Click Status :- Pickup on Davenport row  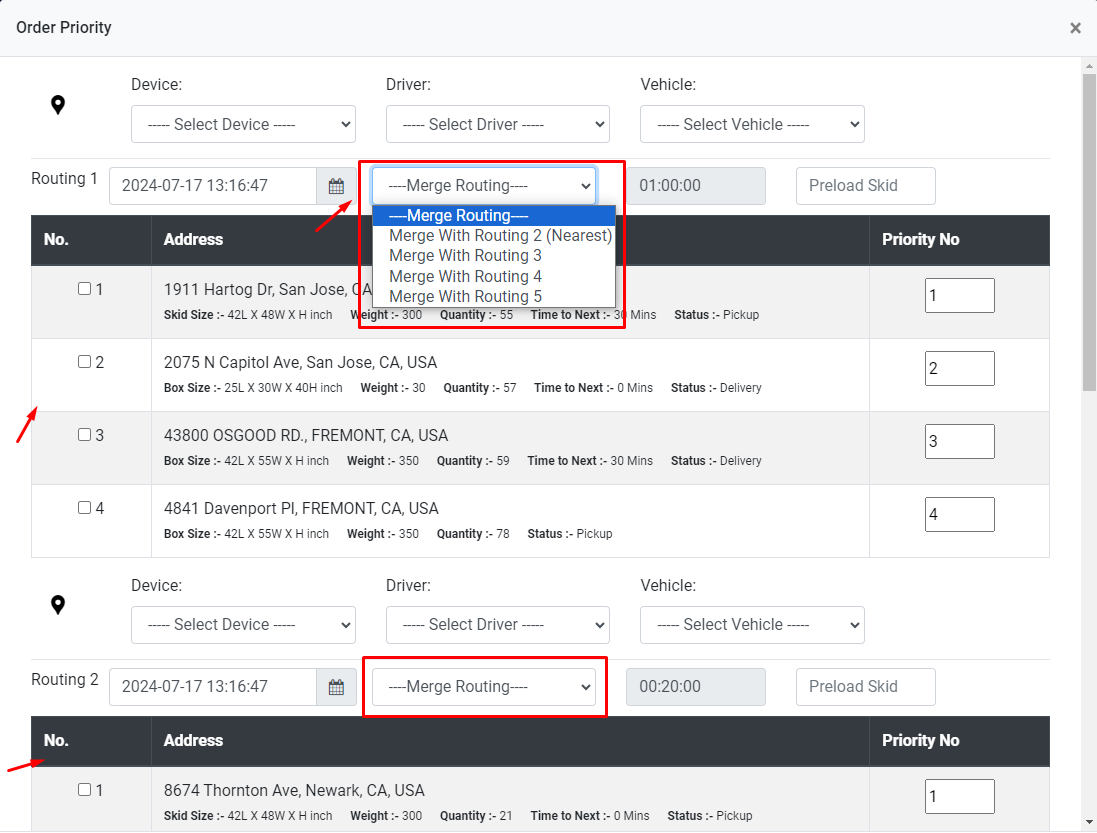click(x=569, y=534)
